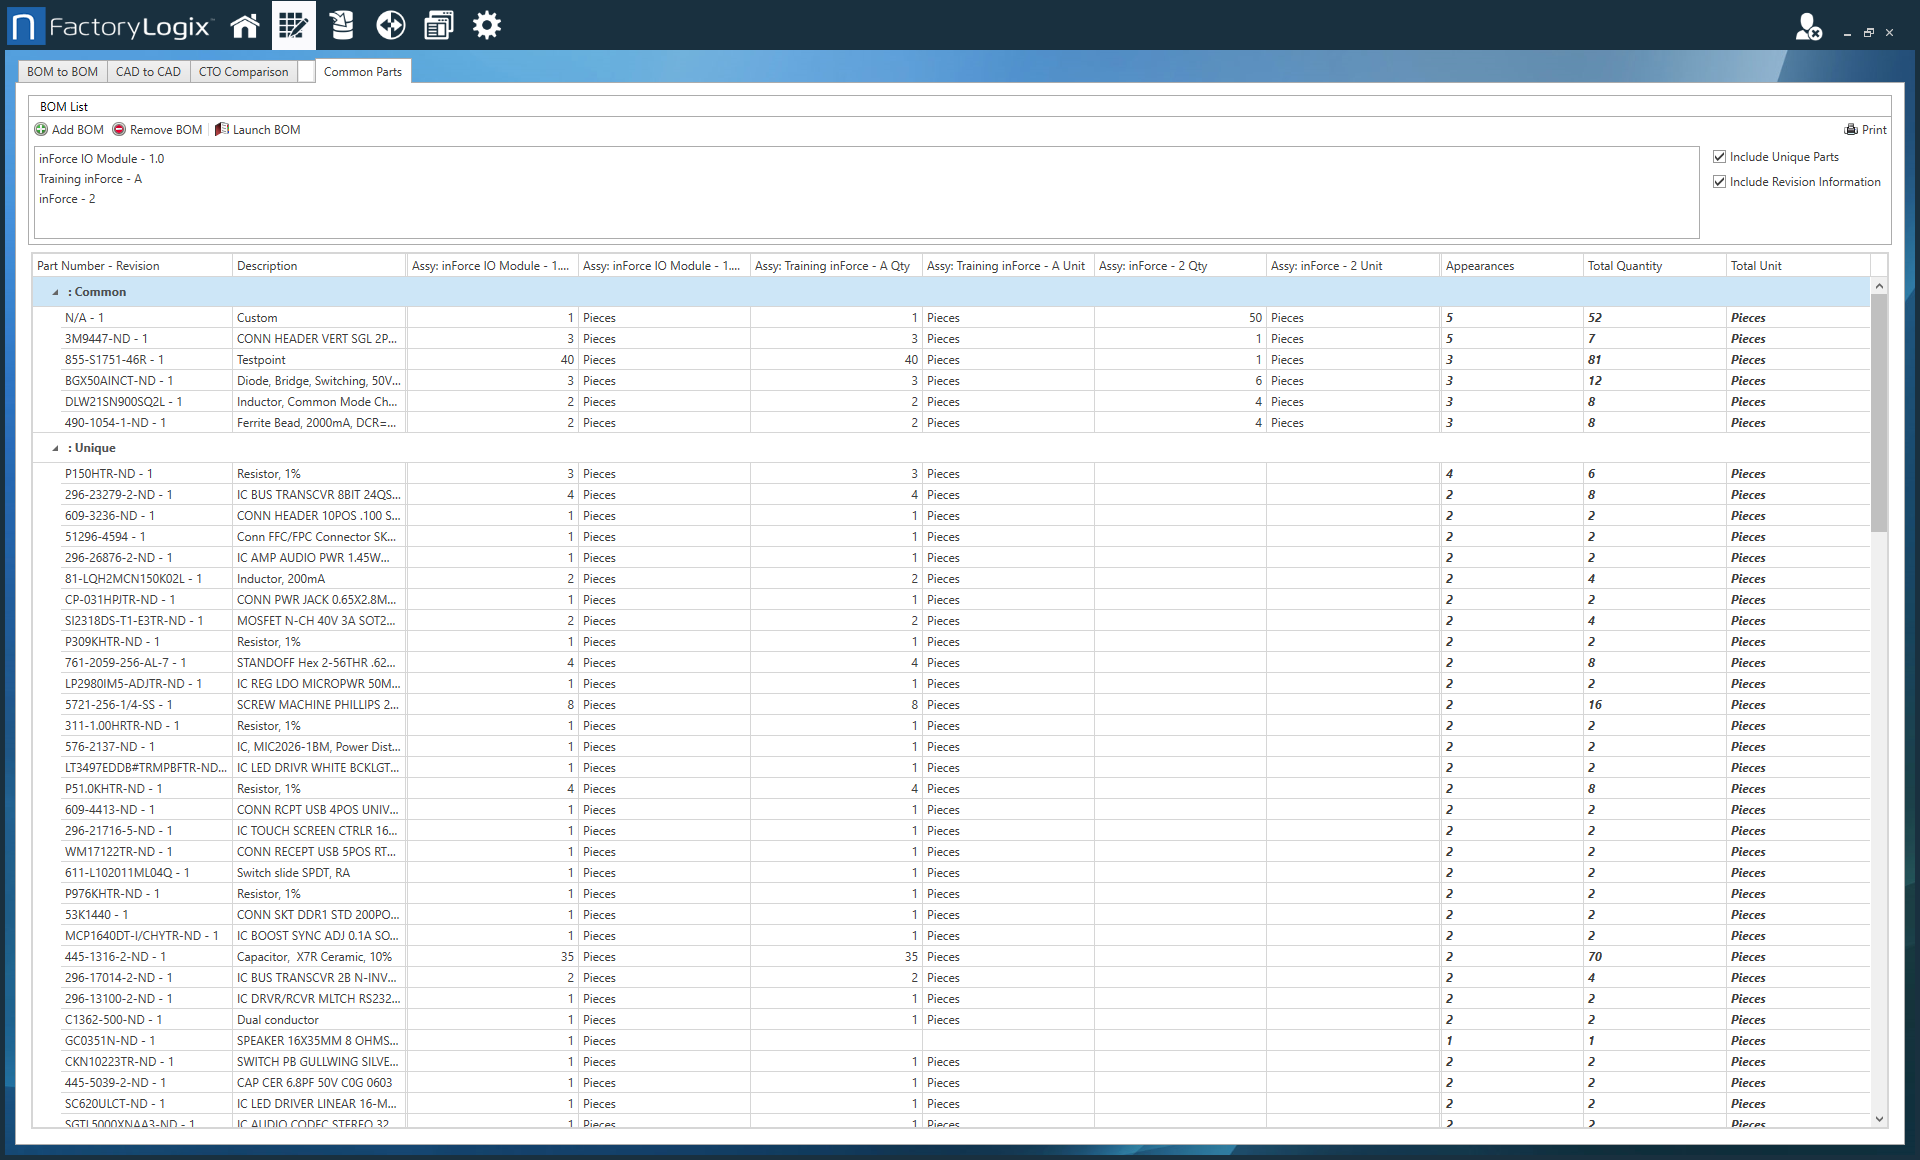Print the common parts list

click(x=1865, y=130)
